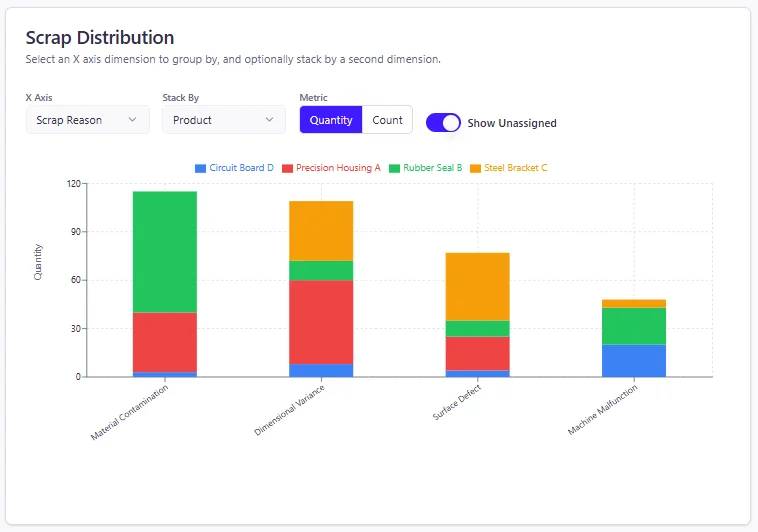
Task: Select the Quantity metric button
Action: [x=331, y=120]
